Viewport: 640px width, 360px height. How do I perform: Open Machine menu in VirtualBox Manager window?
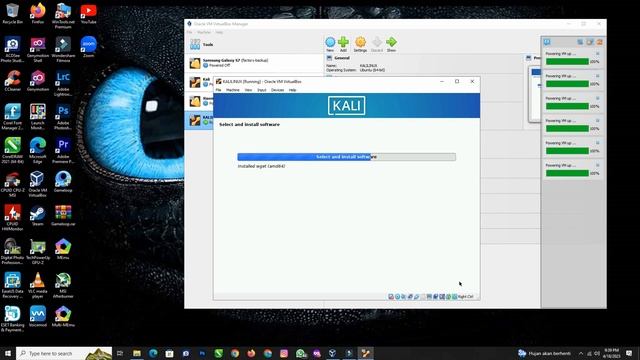[x=204, y=32]
